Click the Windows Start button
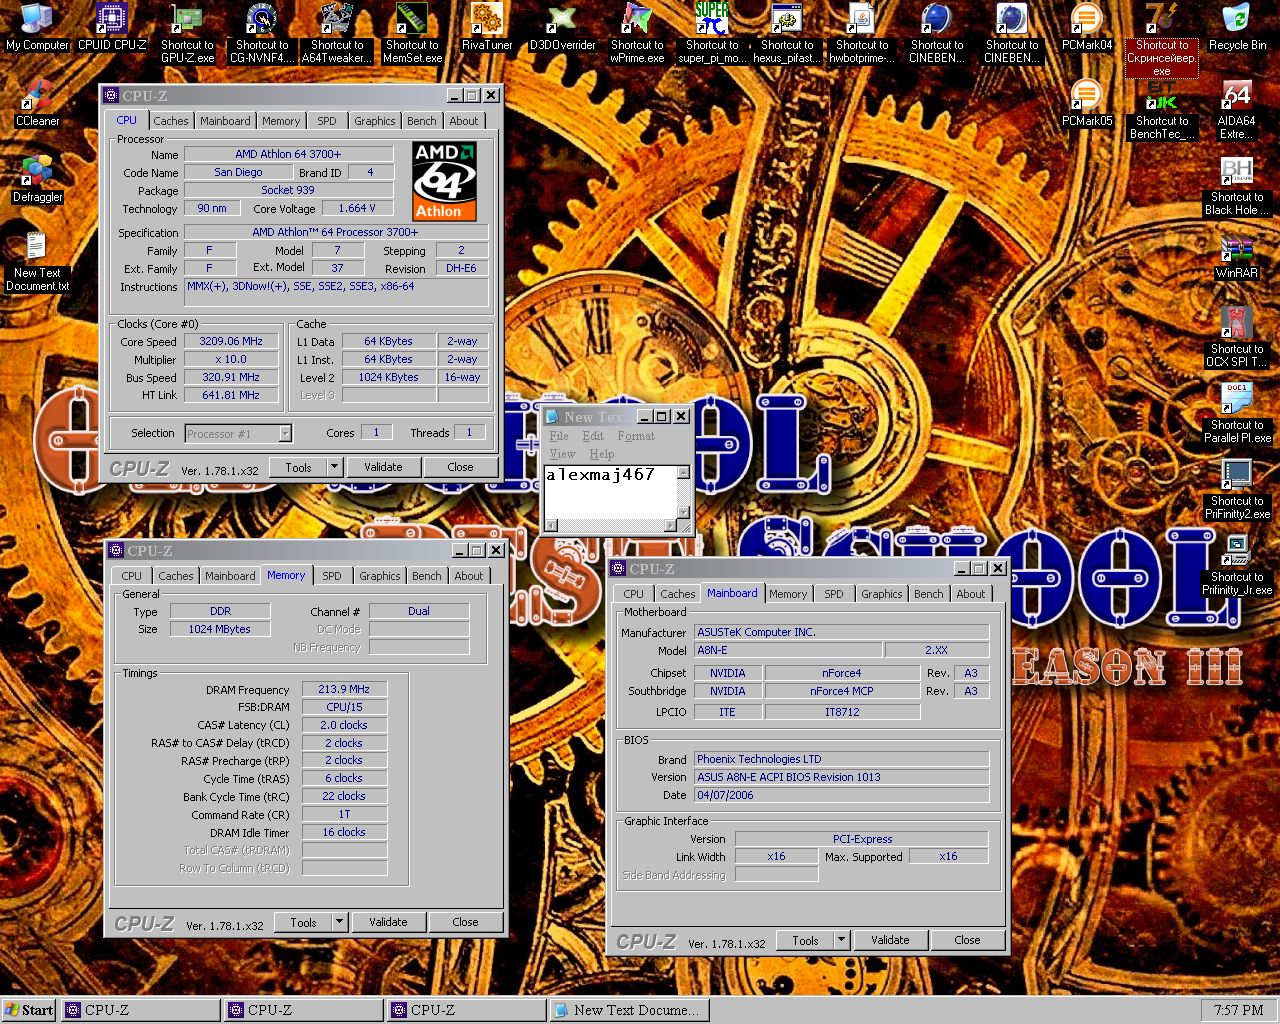 (29, 1010)
